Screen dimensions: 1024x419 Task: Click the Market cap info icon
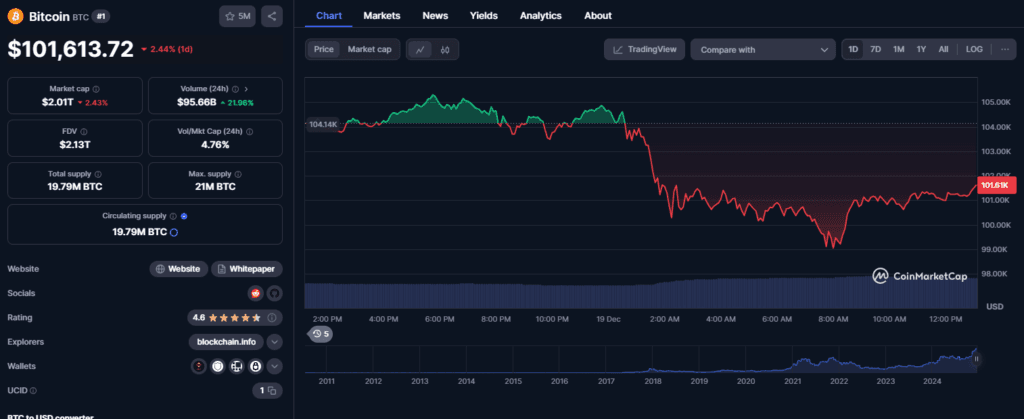click(96, 89)
